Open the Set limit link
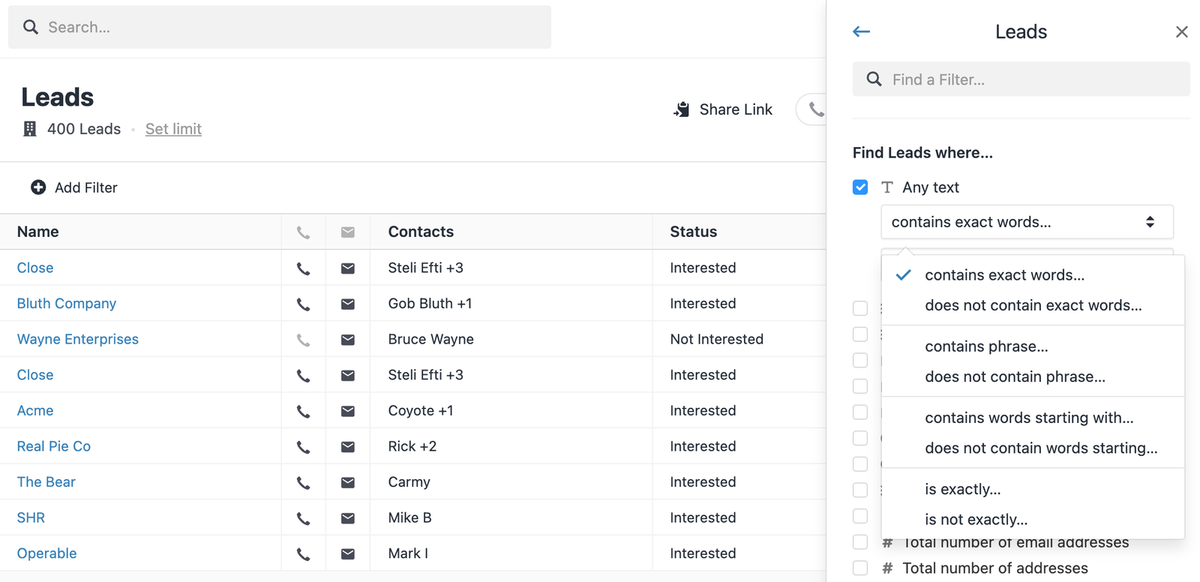Screen dimensions: 1200x582 point(173,129)
